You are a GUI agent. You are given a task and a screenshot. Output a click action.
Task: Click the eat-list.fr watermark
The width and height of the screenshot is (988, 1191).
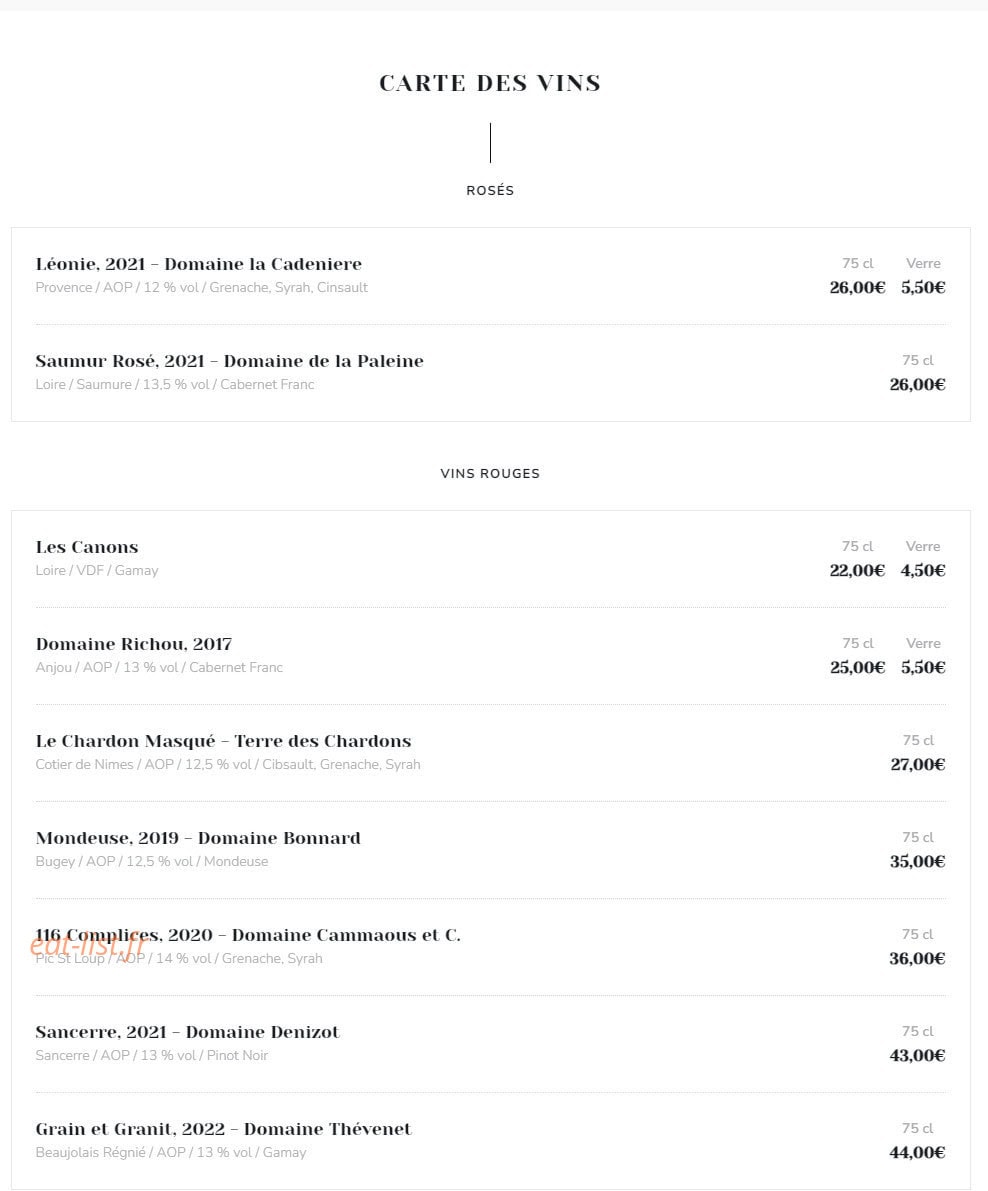point(88,946)
